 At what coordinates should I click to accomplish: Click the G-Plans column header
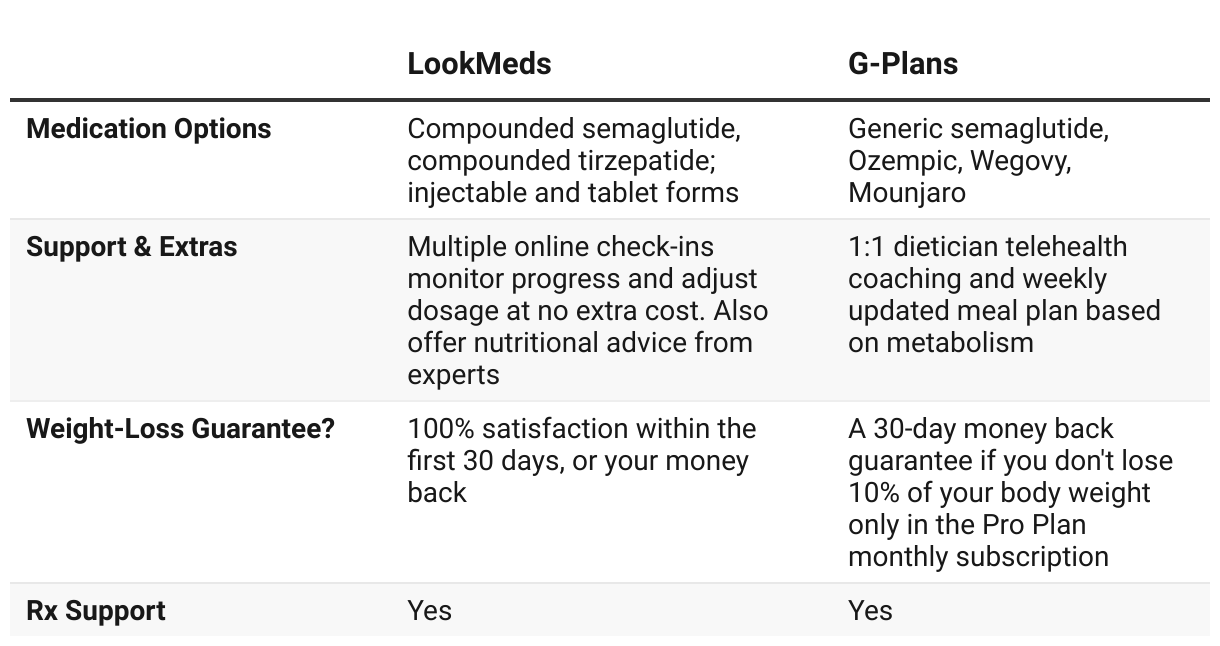(x=903, y=64)
